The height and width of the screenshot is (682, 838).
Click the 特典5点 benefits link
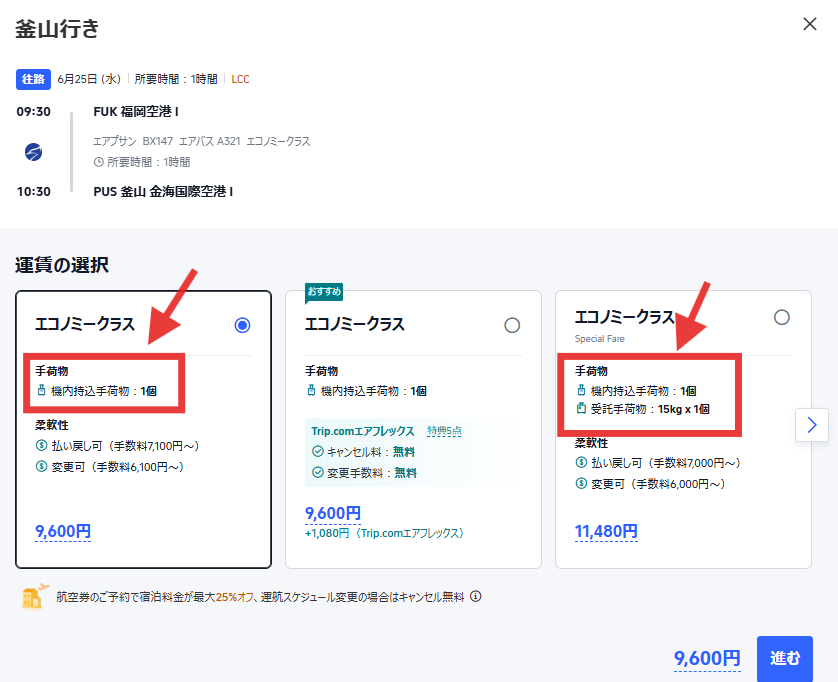pyautogui.click(x=444, y=431)
